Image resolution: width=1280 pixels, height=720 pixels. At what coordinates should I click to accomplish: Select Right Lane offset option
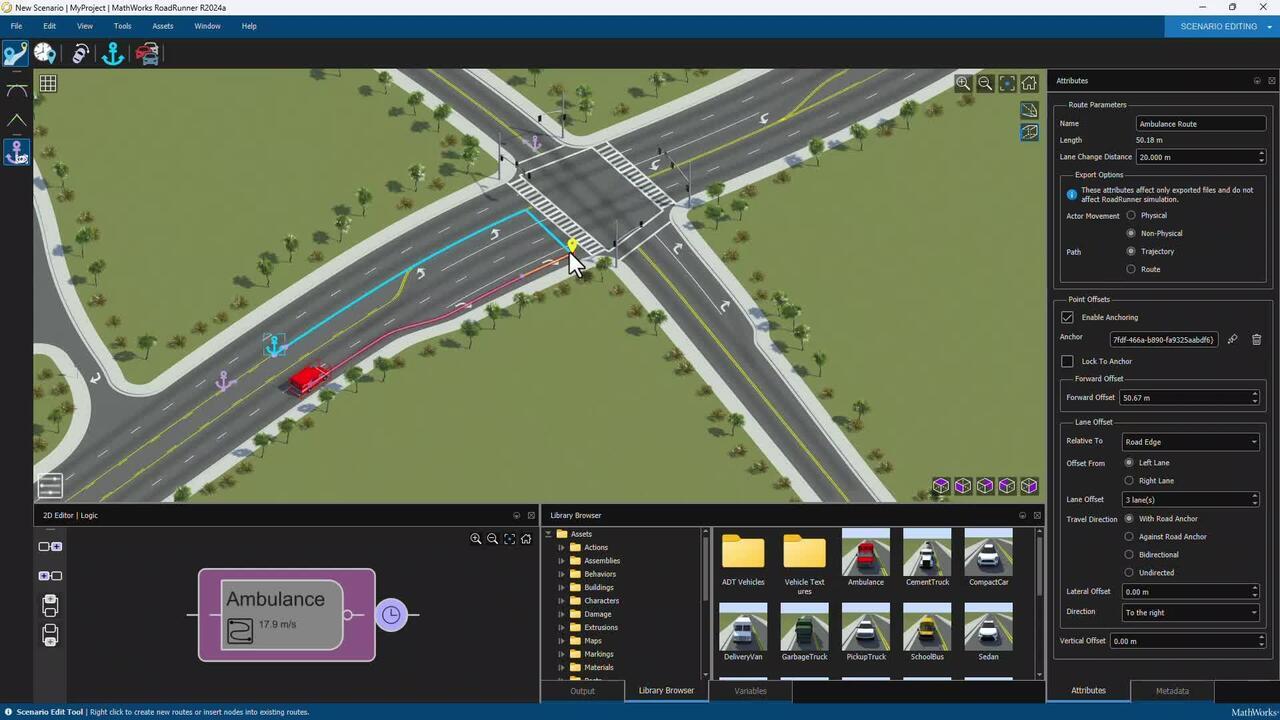[x=1129, y=480]
